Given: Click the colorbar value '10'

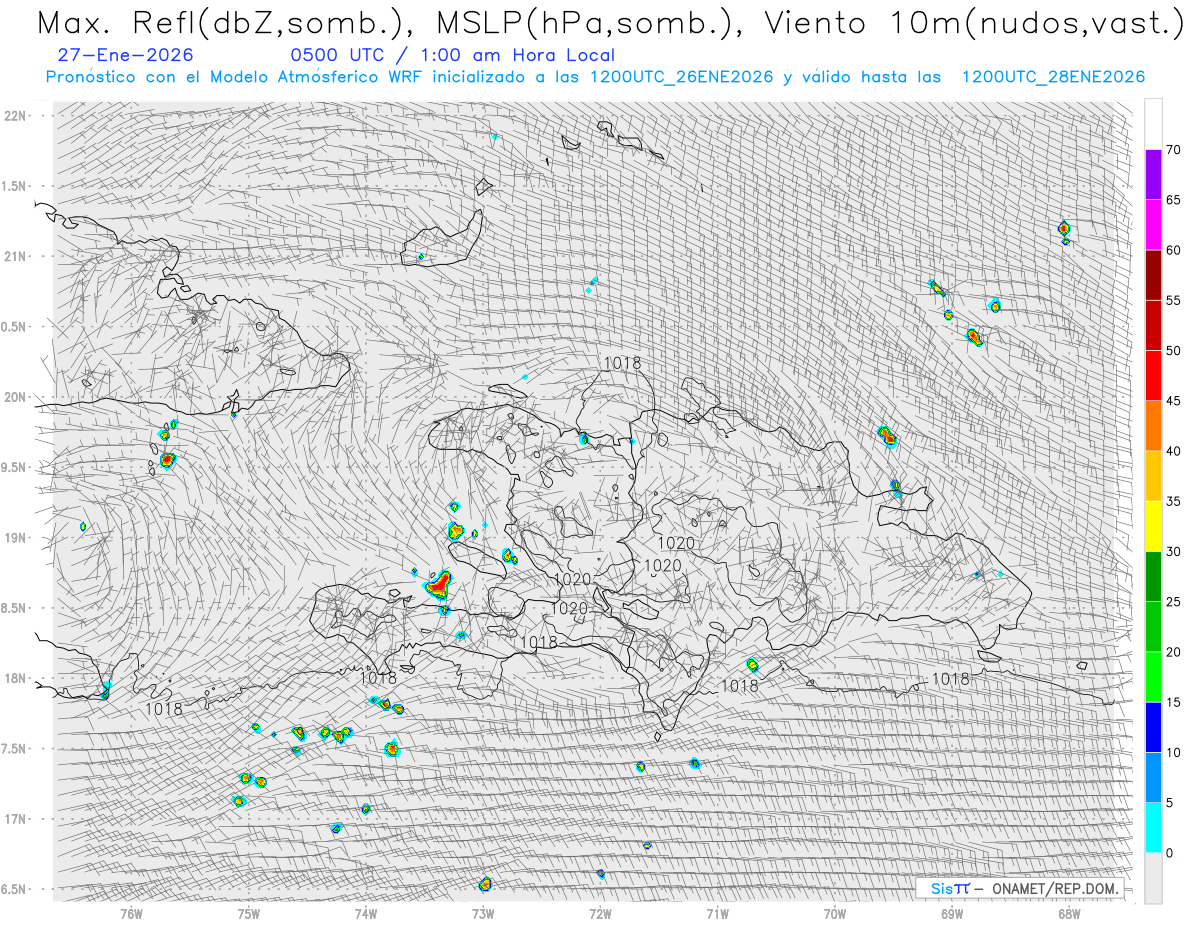Looking at the screenshot, I should click(x=1173, y=752).
